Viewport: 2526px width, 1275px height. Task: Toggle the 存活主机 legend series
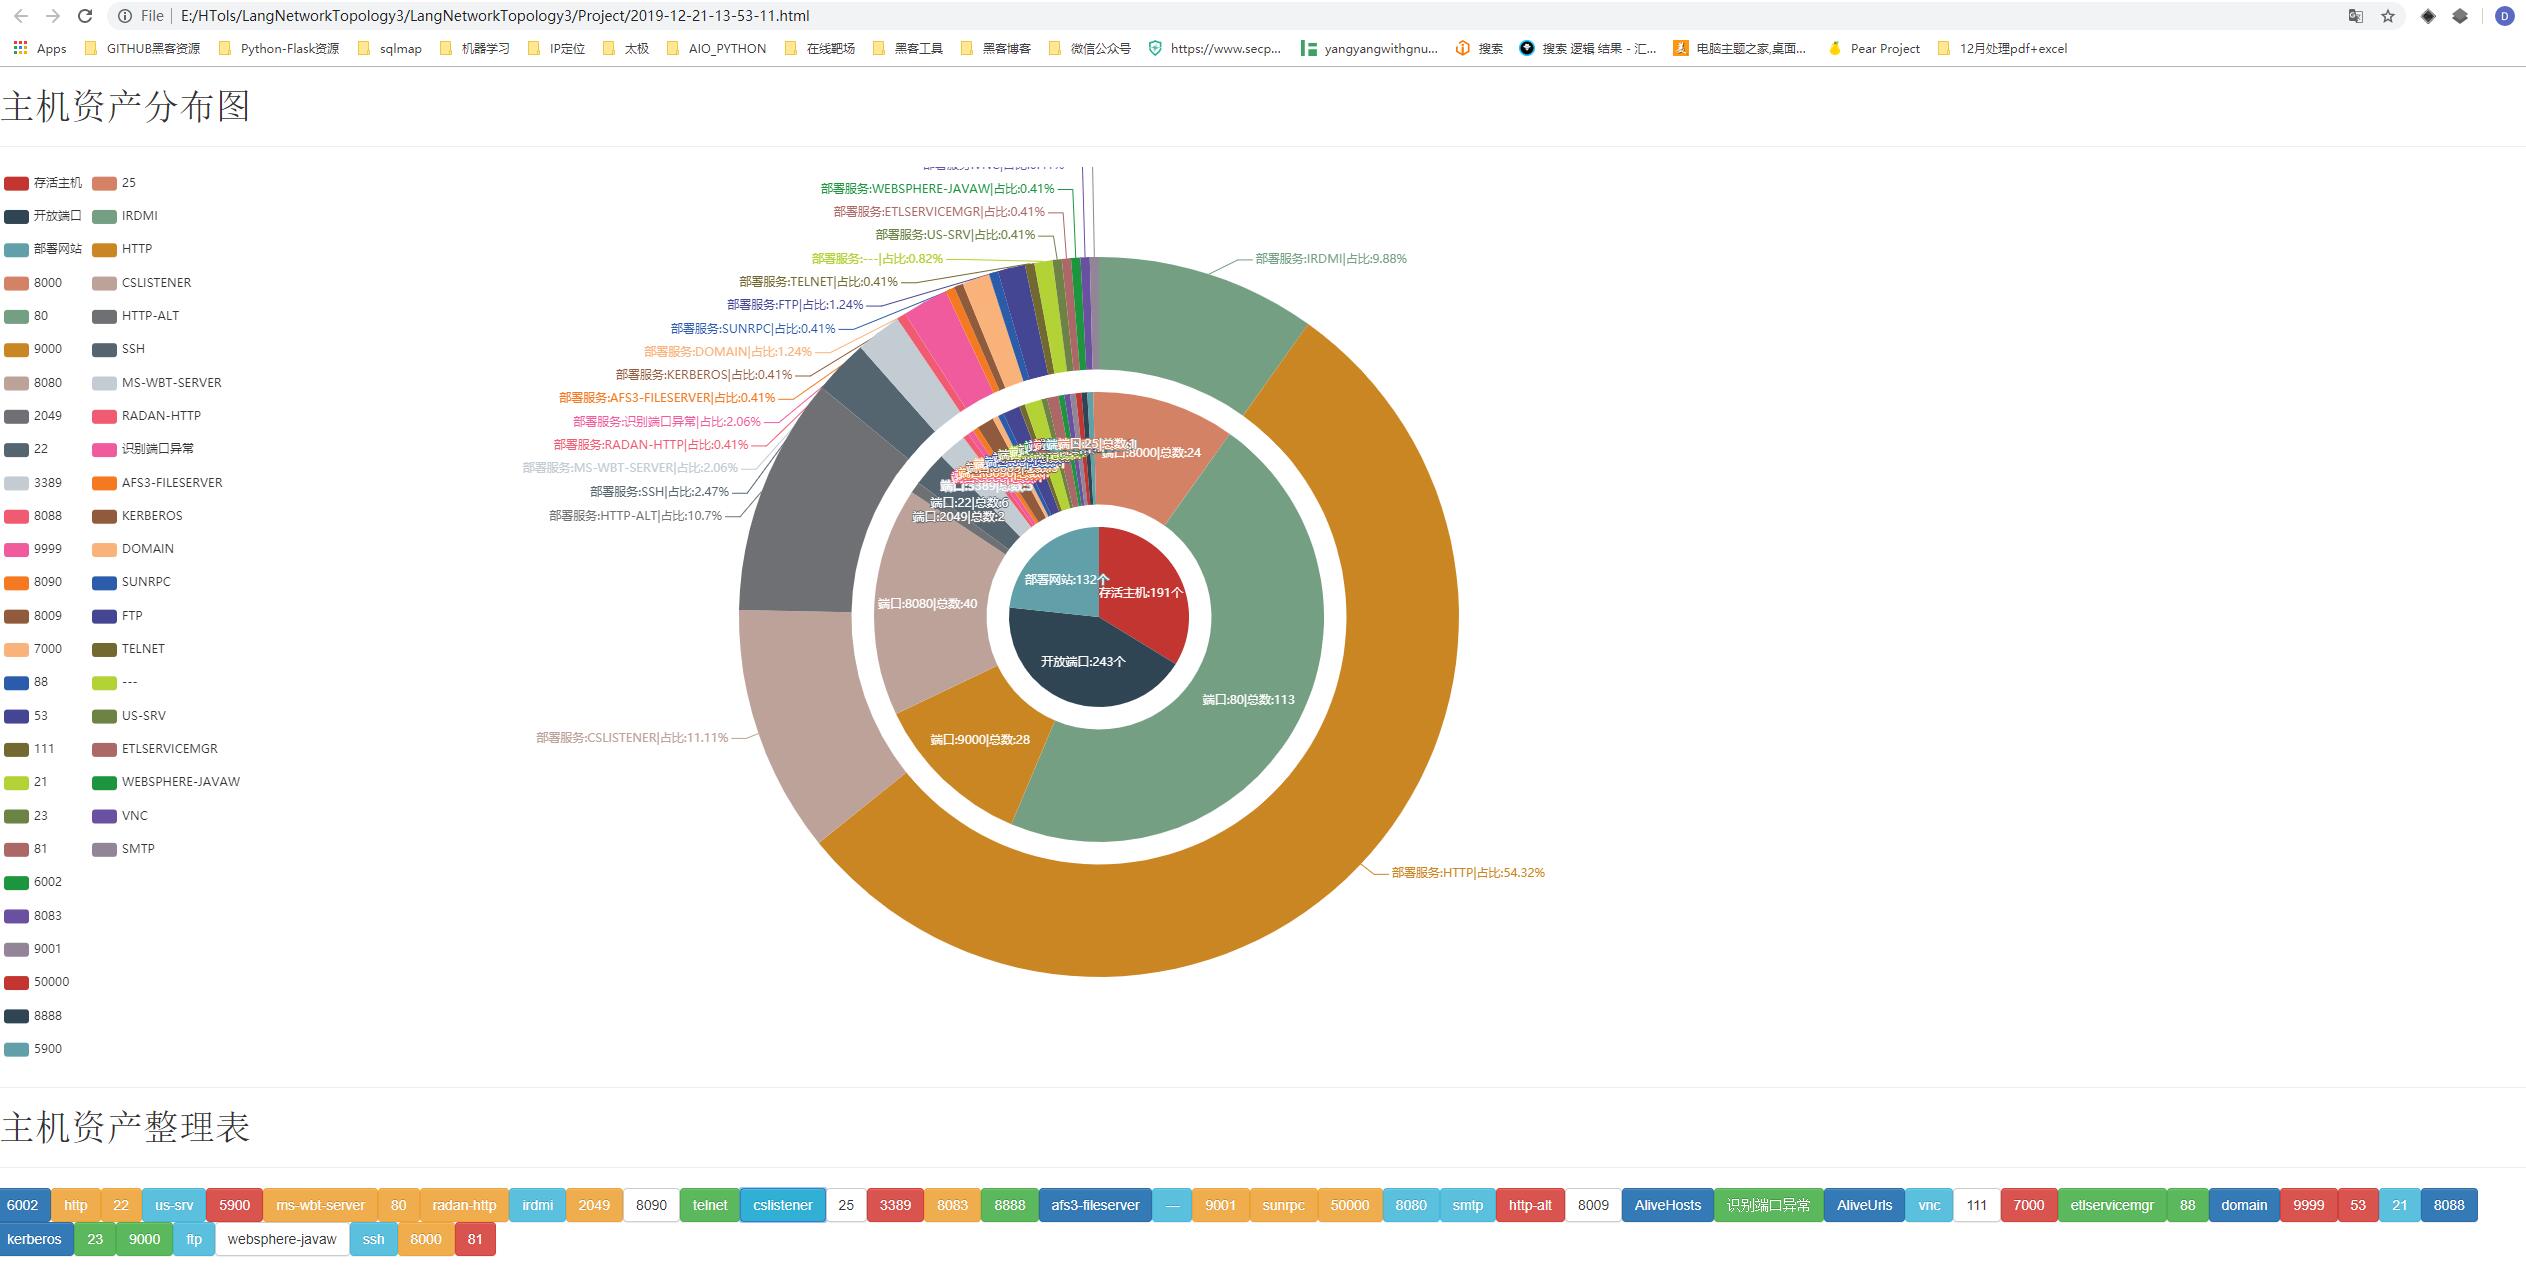pos(43,183)
